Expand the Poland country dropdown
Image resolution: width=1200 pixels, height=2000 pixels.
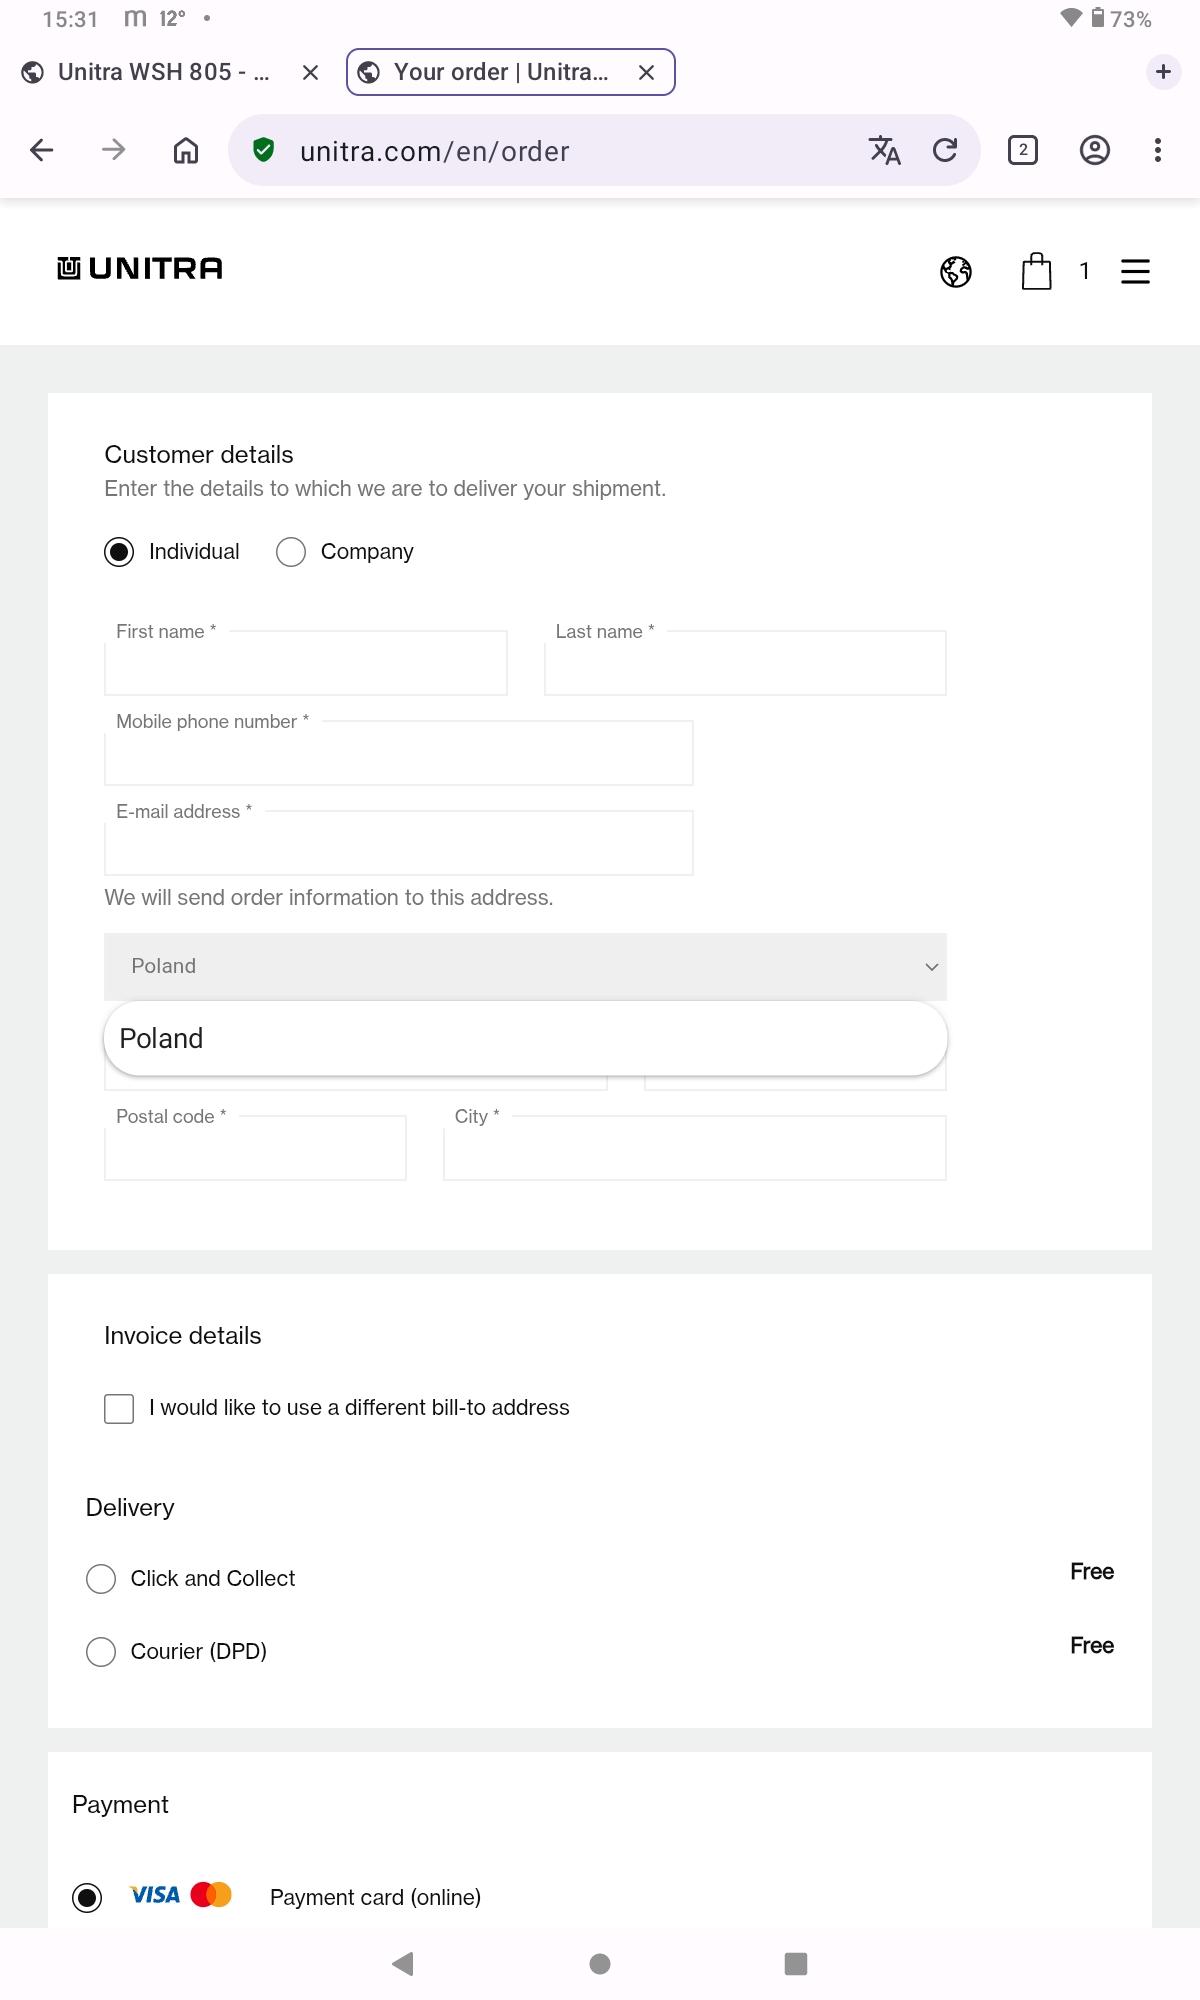click(x=525, y=967)
